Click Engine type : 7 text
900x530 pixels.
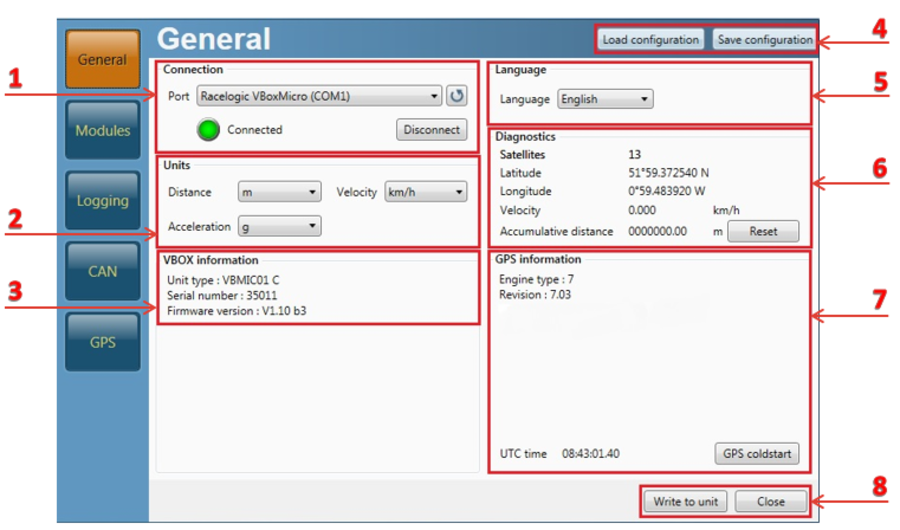point(536,279)
